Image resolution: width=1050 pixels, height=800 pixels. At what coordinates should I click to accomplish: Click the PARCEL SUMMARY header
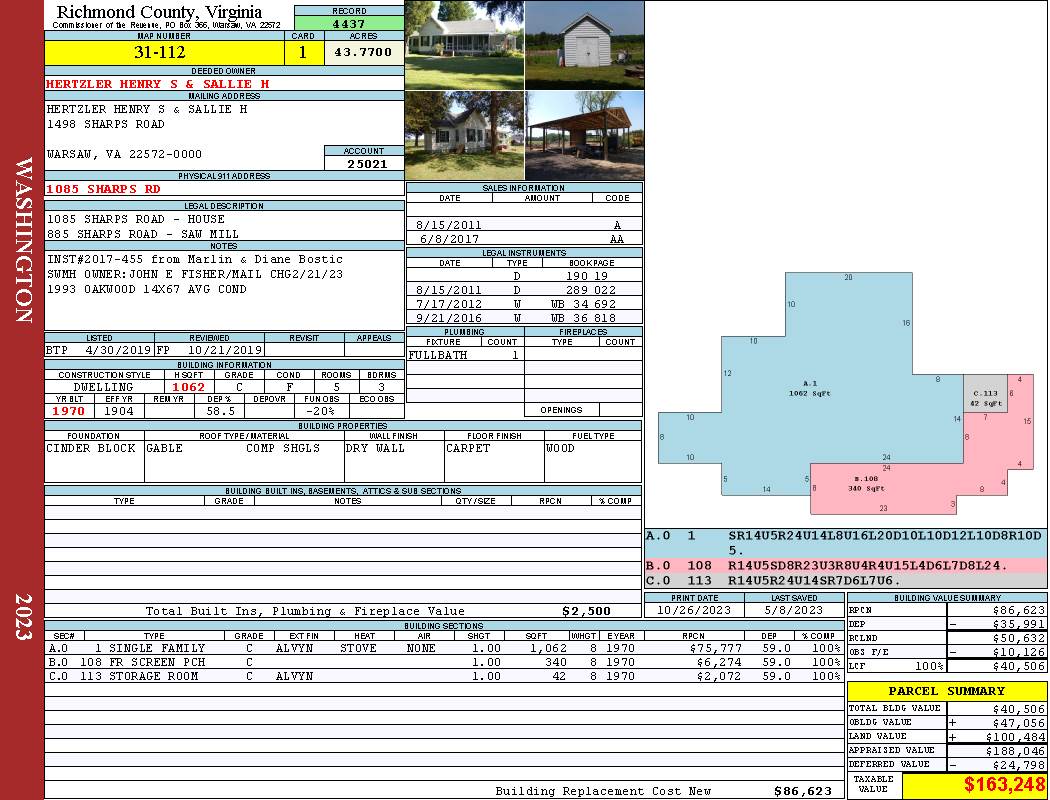coord(947,691)
